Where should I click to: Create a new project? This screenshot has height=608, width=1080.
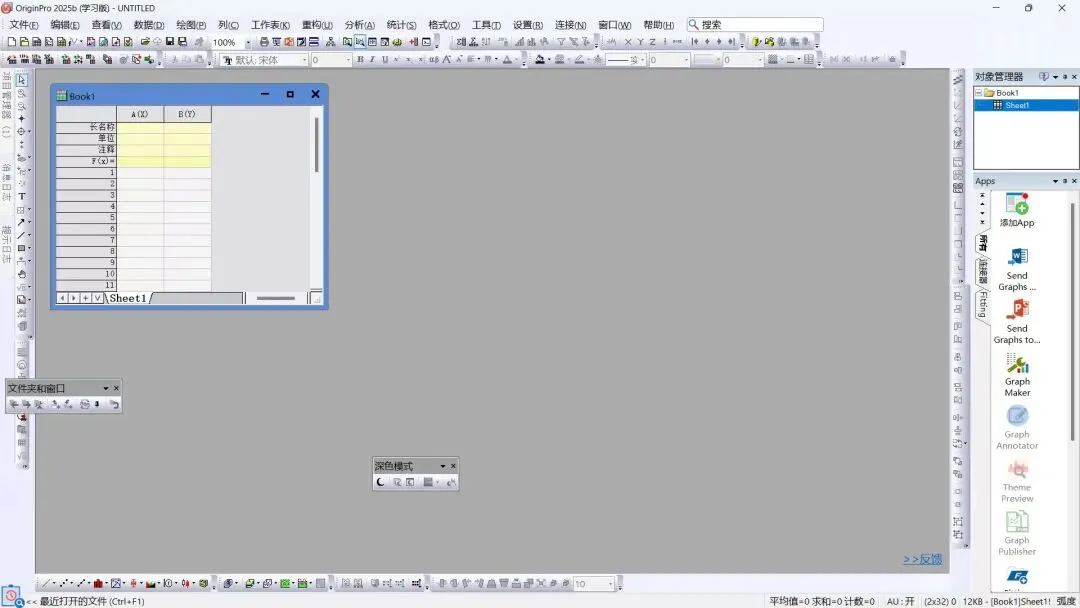click(x=12, y=42)
